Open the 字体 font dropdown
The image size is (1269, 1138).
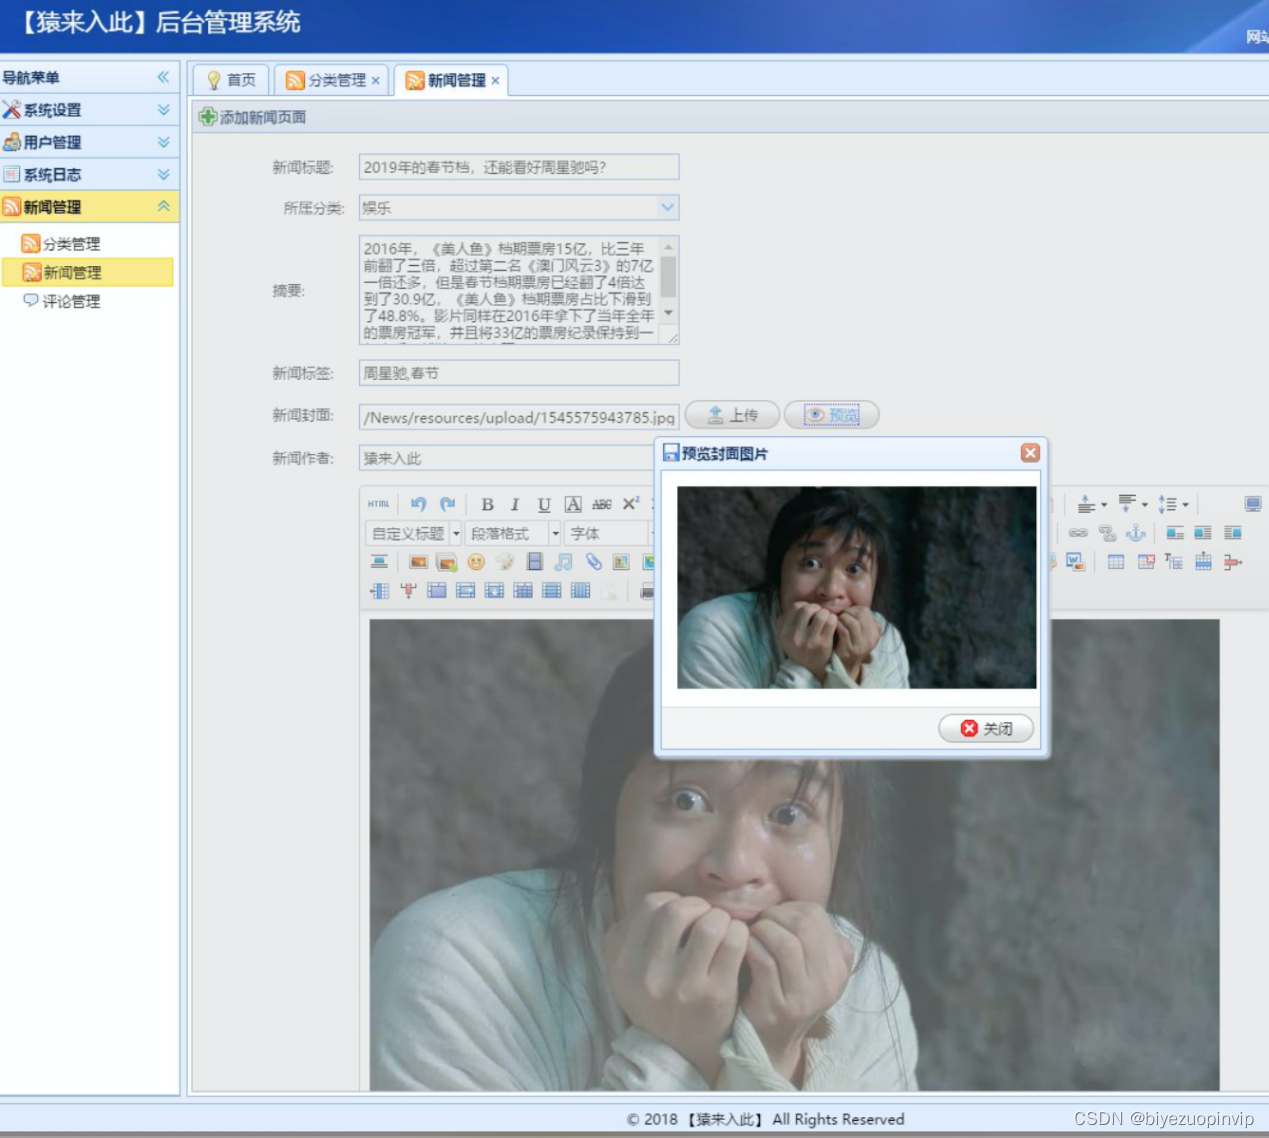[x=608, y=533]
